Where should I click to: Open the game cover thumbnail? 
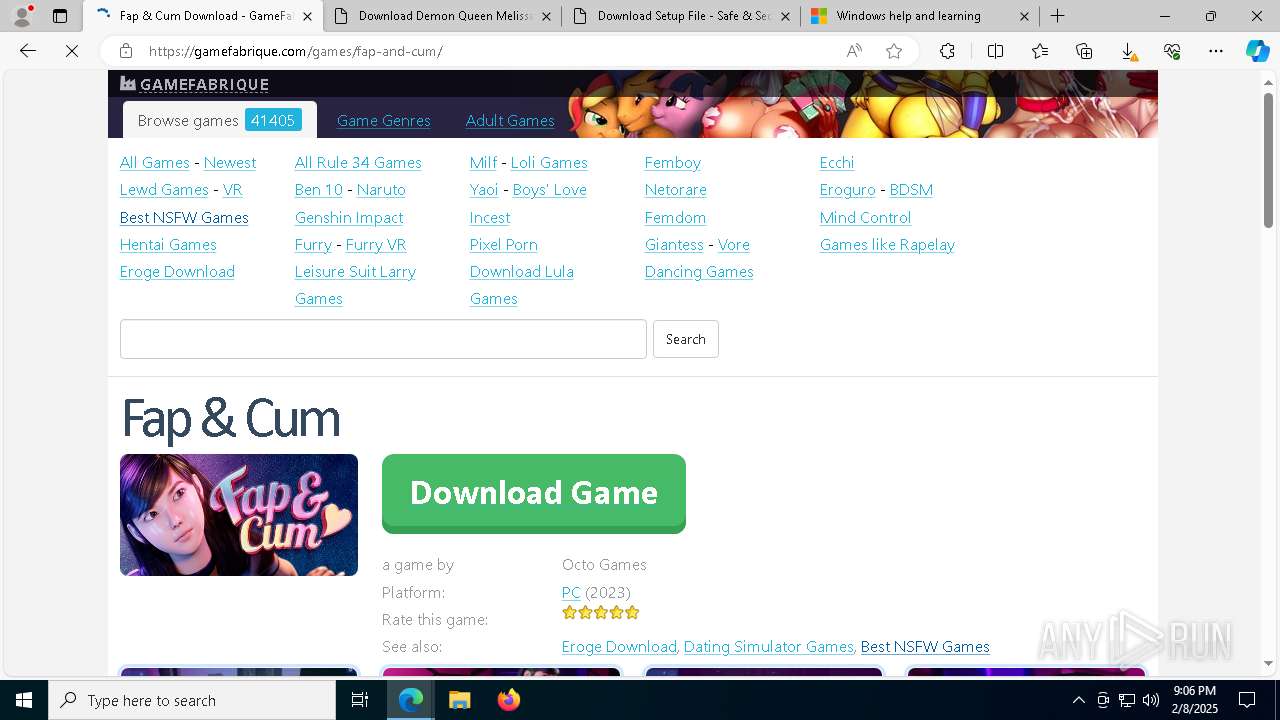pos(239,515)
